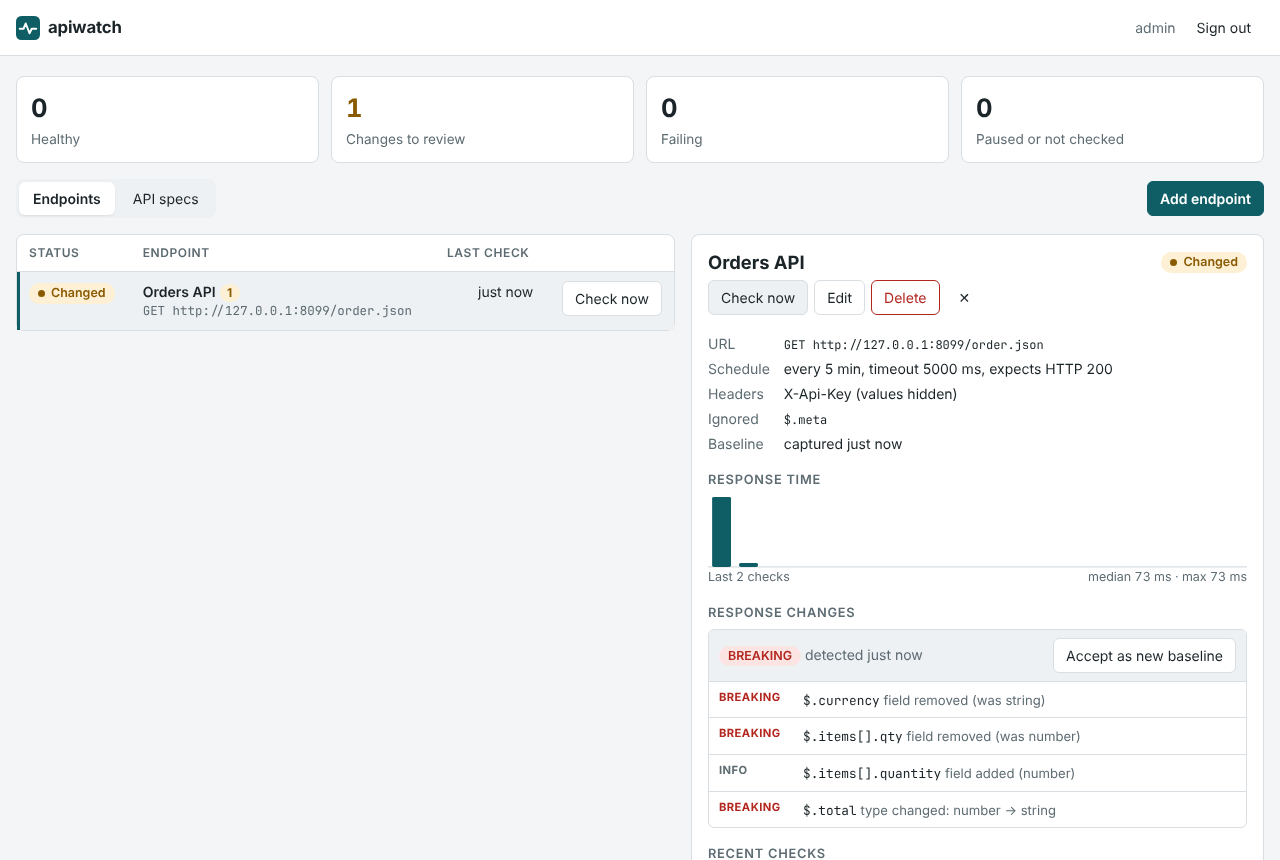Select the $.items[].quantity field added row

coord(977,773)
